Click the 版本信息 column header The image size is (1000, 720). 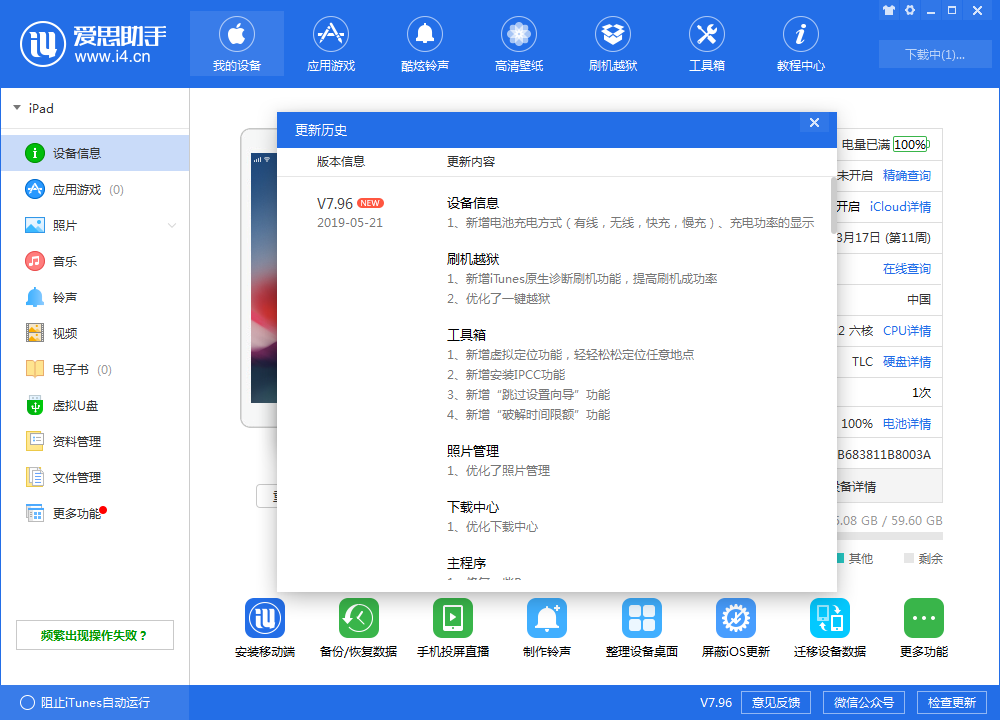pyautogui.click(x=341, y=161)
